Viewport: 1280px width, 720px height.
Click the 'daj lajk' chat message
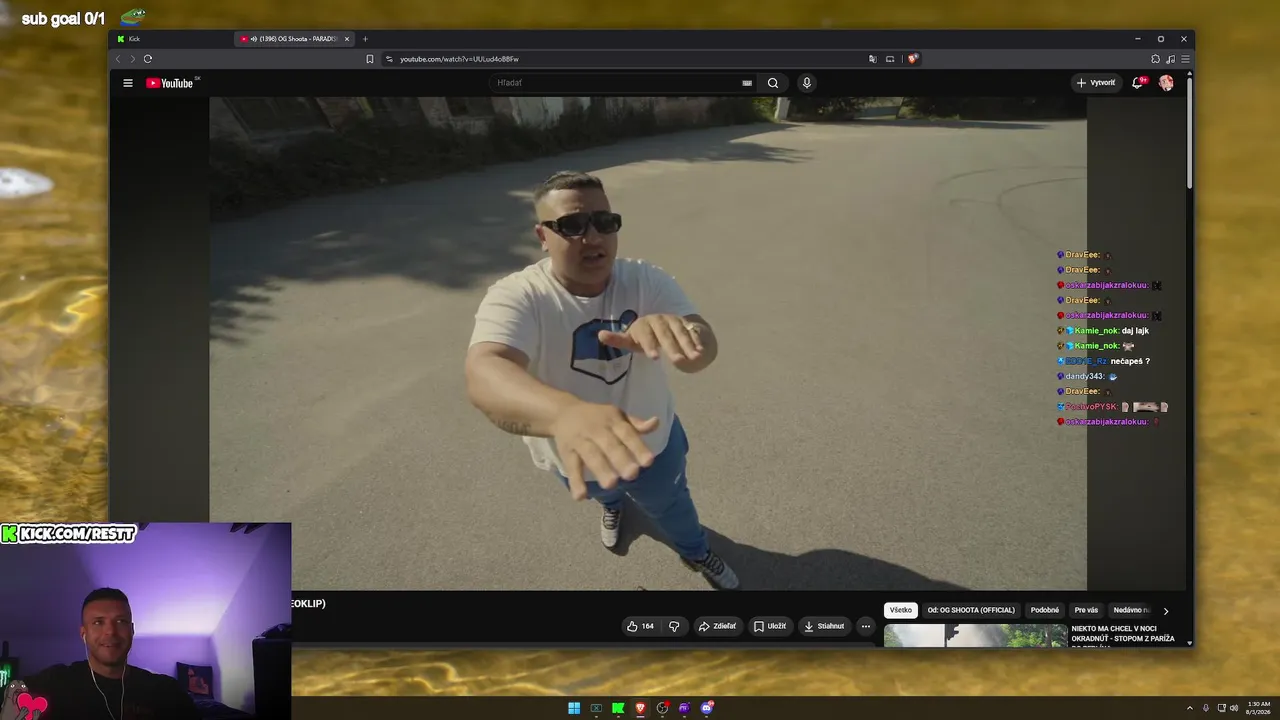click(1135, 331)
